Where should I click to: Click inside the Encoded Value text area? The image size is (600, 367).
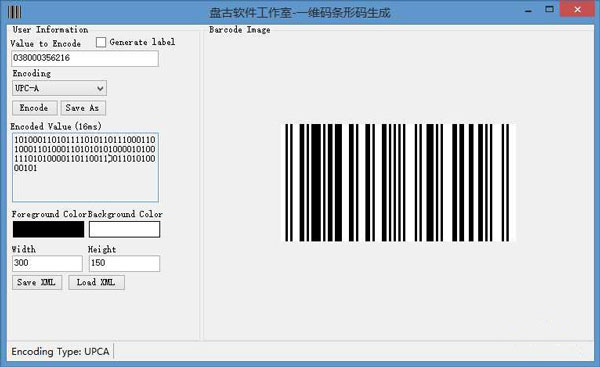point(85,167)
